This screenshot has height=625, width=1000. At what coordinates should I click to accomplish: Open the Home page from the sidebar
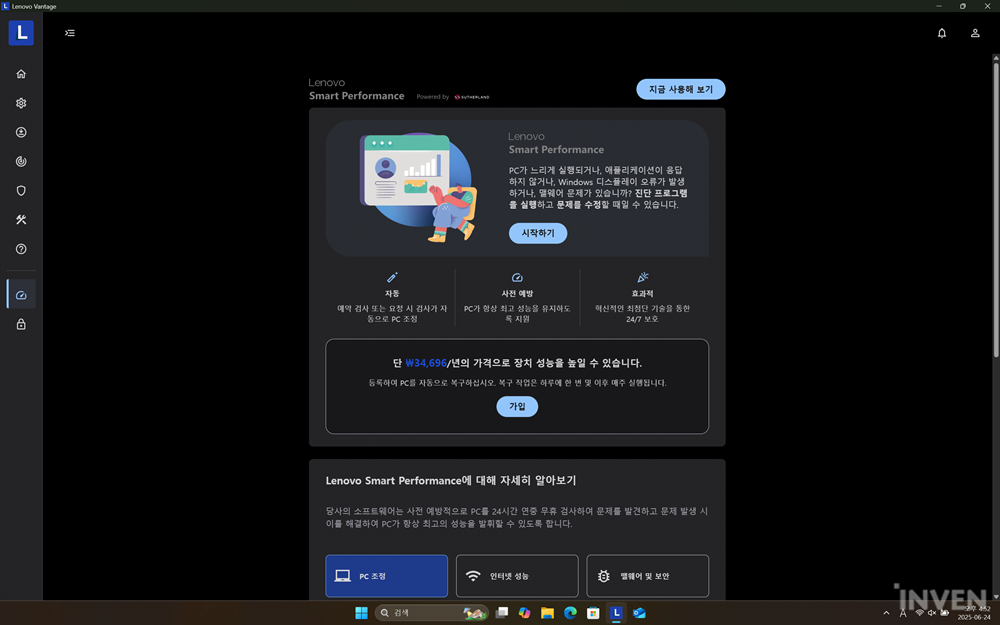(x=21, y=74)
